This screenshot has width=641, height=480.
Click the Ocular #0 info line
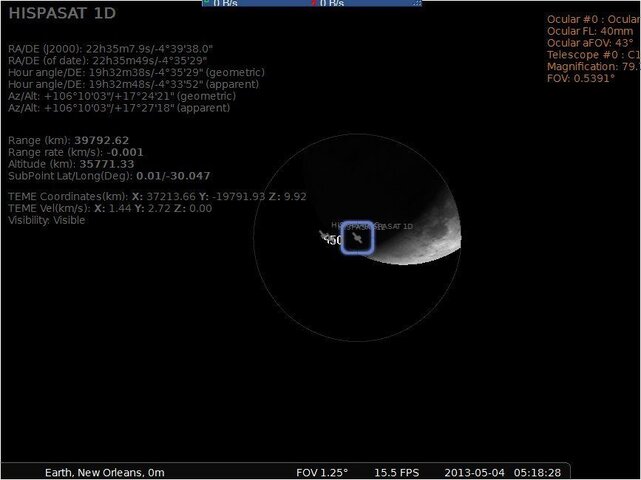point(594,19)
